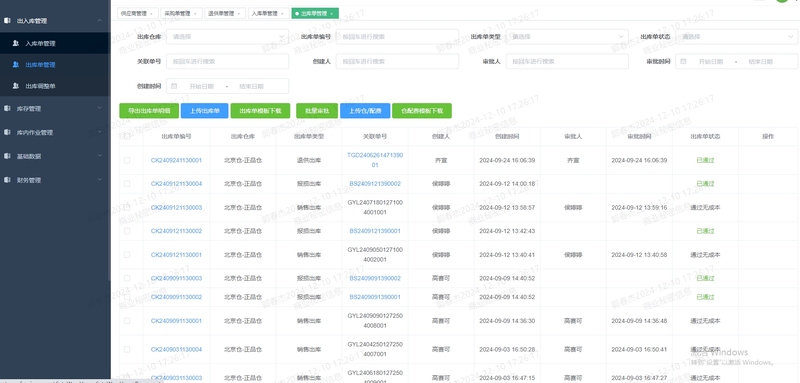
Task: Click the 出库单状态 column header
Action: 705,136
